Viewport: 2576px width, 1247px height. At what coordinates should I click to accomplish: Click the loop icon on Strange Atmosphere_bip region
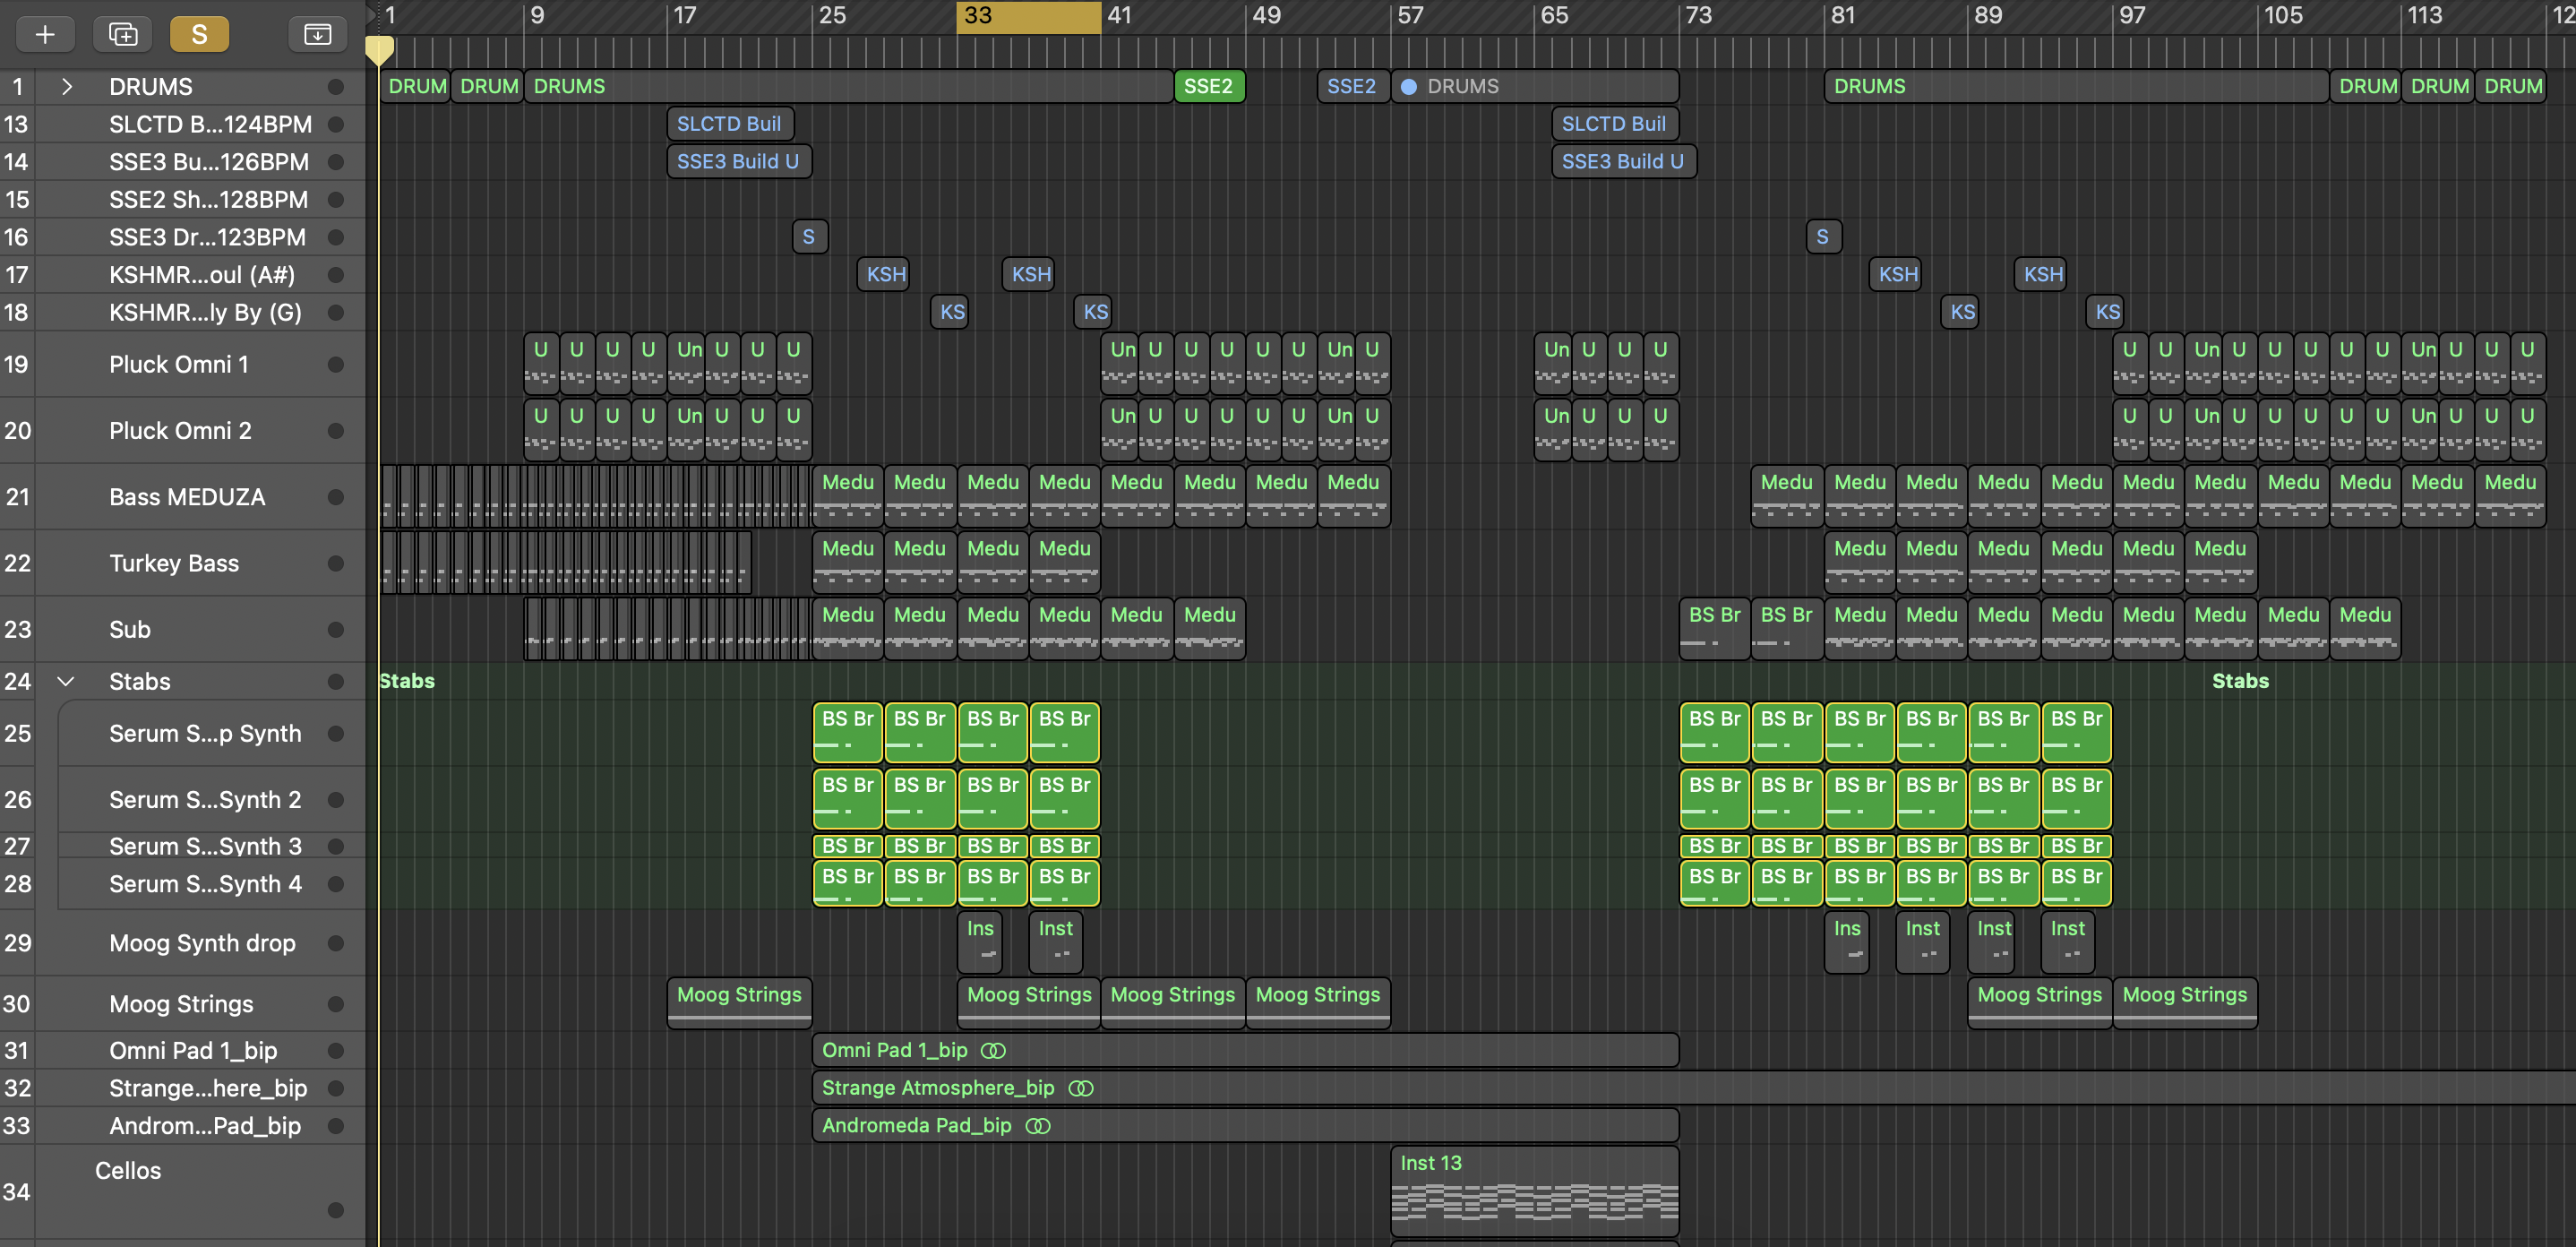[1081, 1089]
